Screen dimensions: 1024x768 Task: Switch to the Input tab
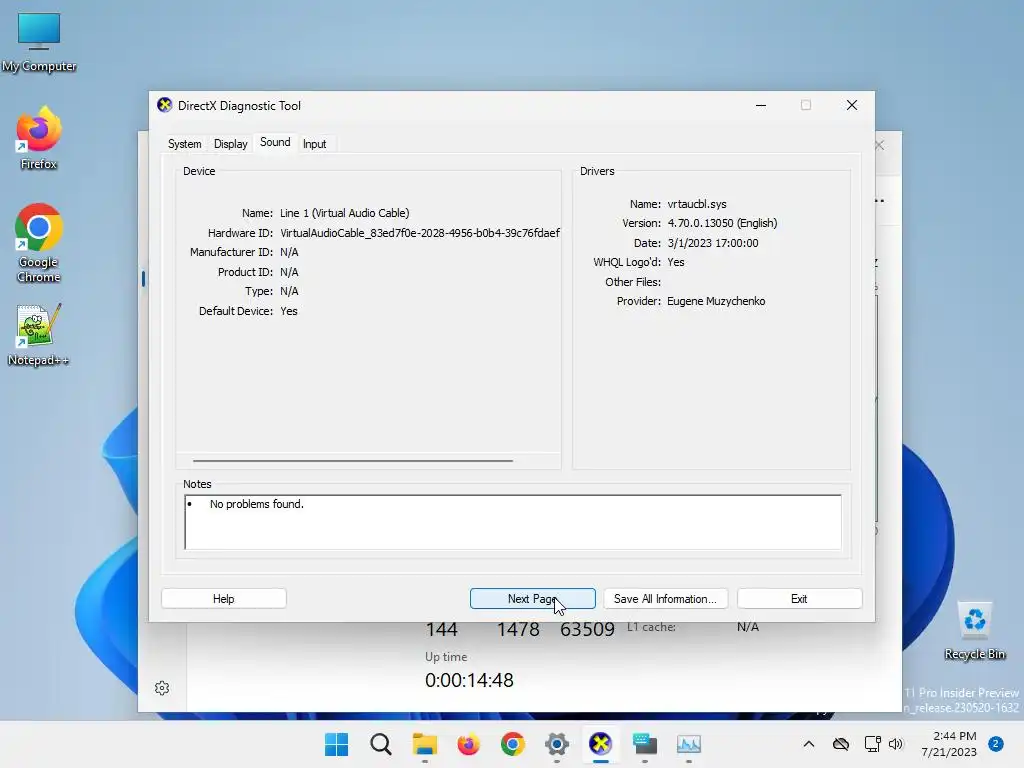coord(314,144)
